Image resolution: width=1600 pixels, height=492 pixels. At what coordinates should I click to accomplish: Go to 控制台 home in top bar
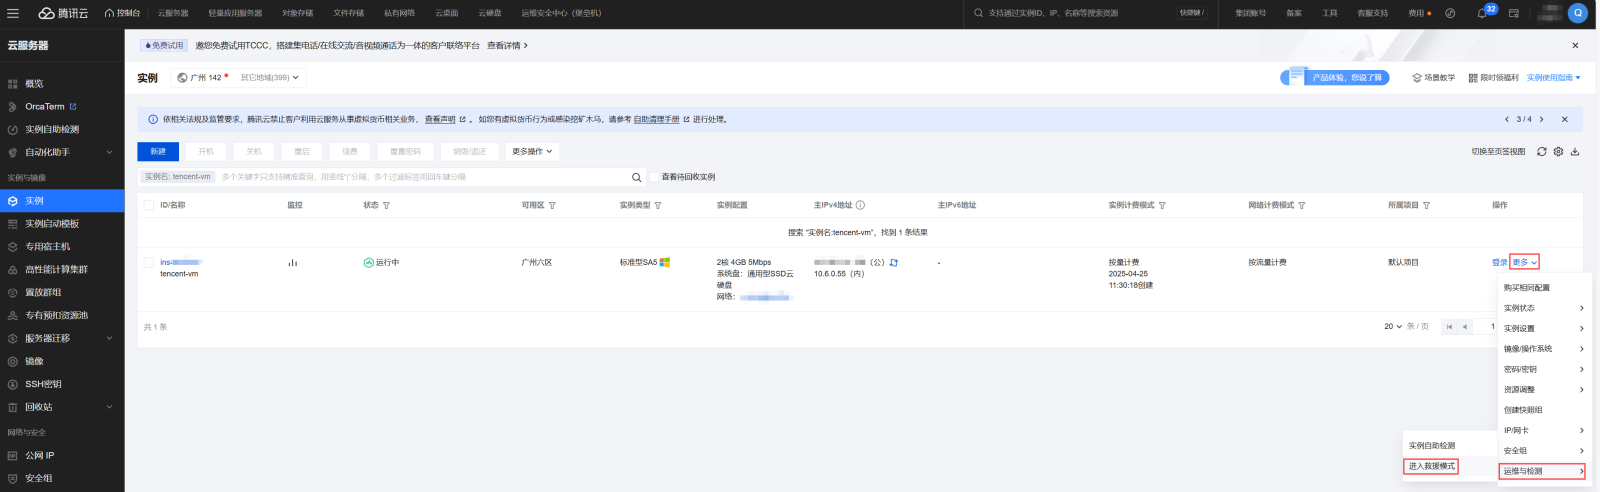pos(122,13)
